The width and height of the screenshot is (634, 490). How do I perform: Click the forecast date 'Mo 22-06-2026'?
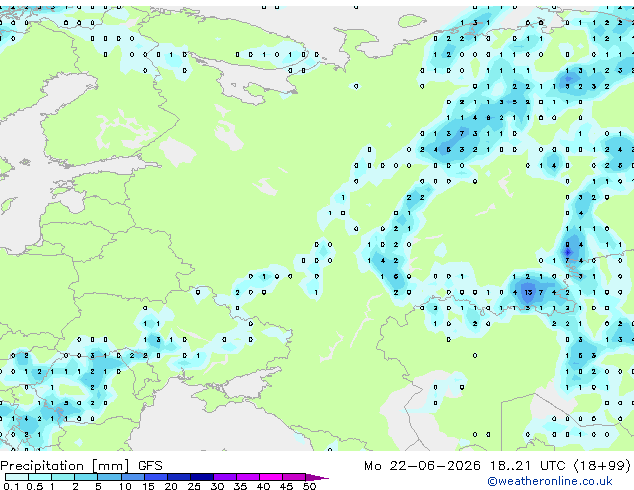pos(422,466)
